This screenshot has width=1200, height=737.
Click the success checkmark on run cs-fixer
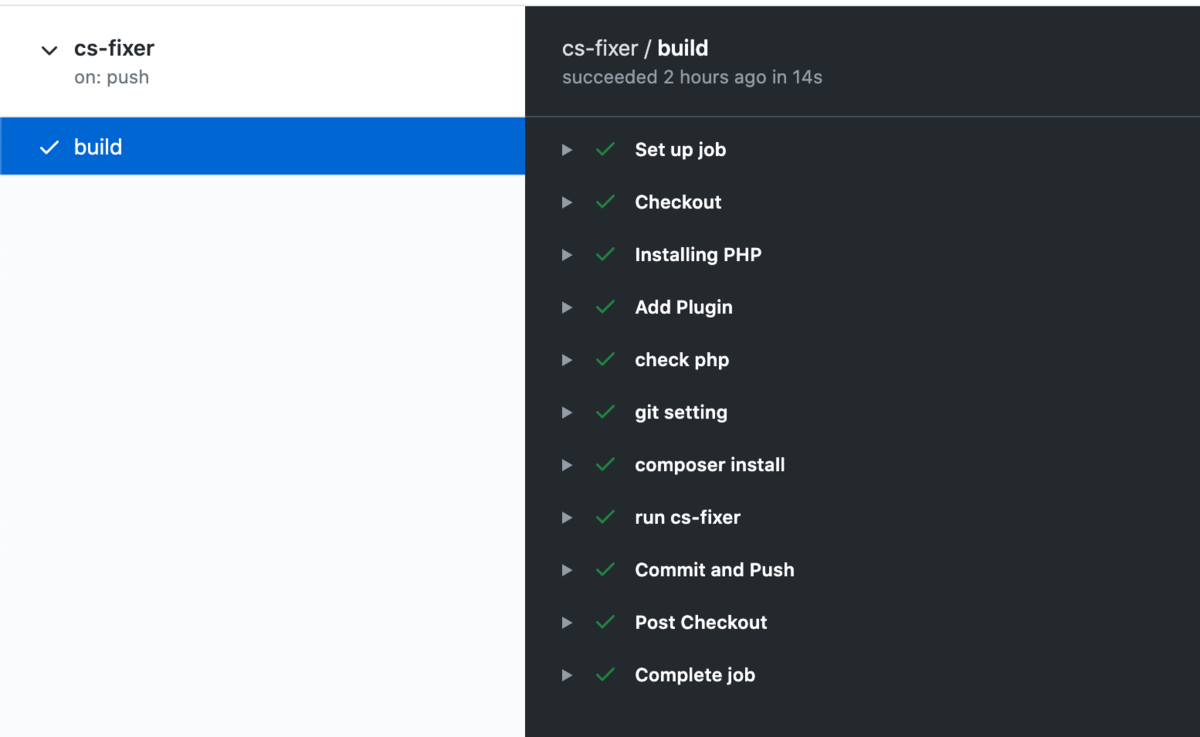pos(605,517)
